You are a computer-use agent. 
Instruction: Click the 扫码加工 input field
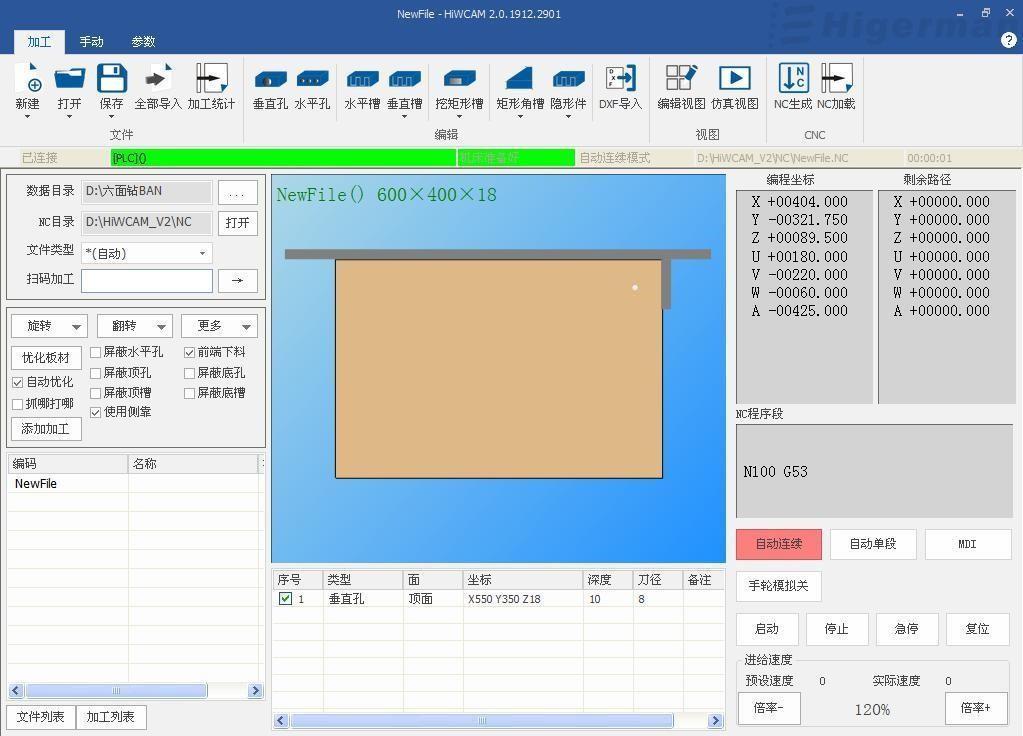[x=147, y=281]
